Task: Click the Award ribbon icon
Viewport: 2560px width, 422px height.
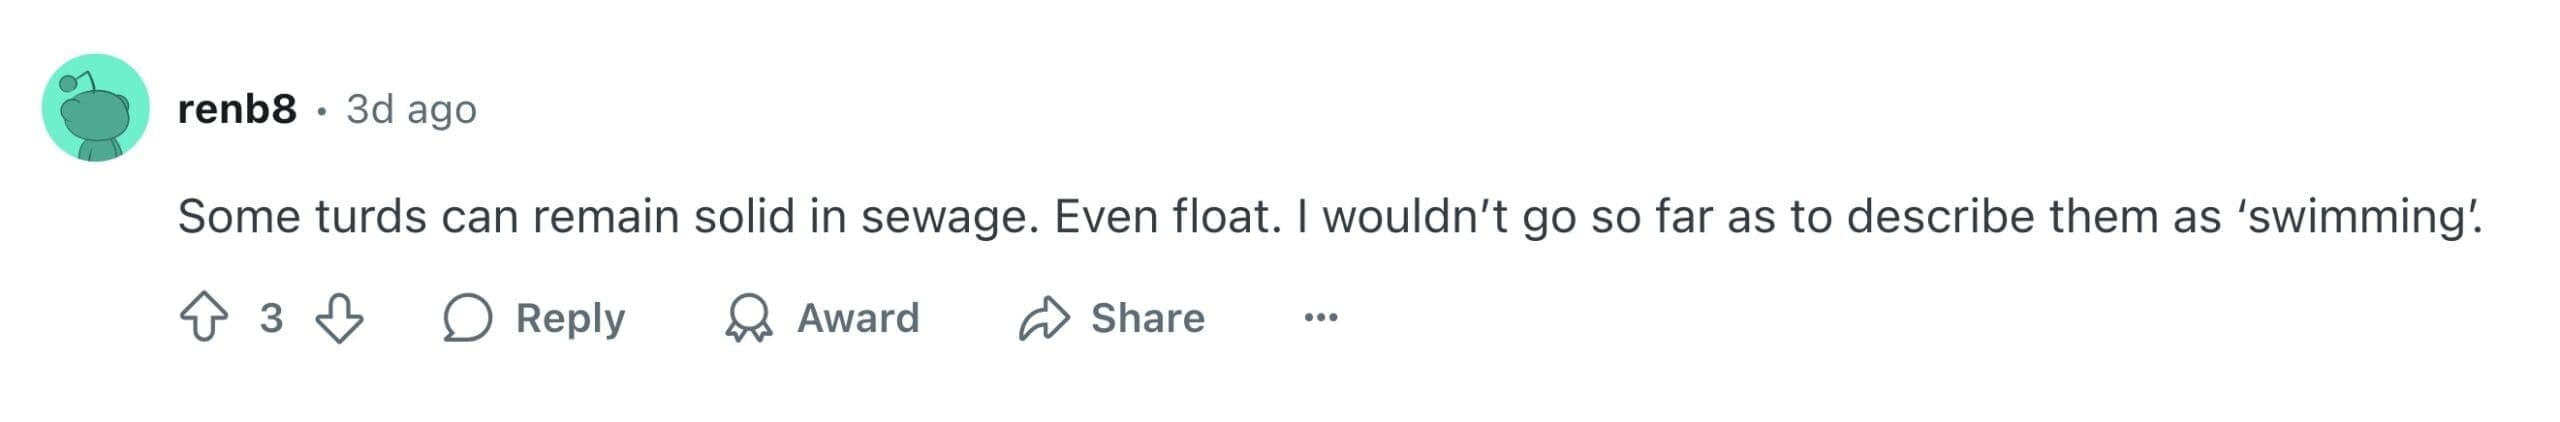Action: point(748,318)
